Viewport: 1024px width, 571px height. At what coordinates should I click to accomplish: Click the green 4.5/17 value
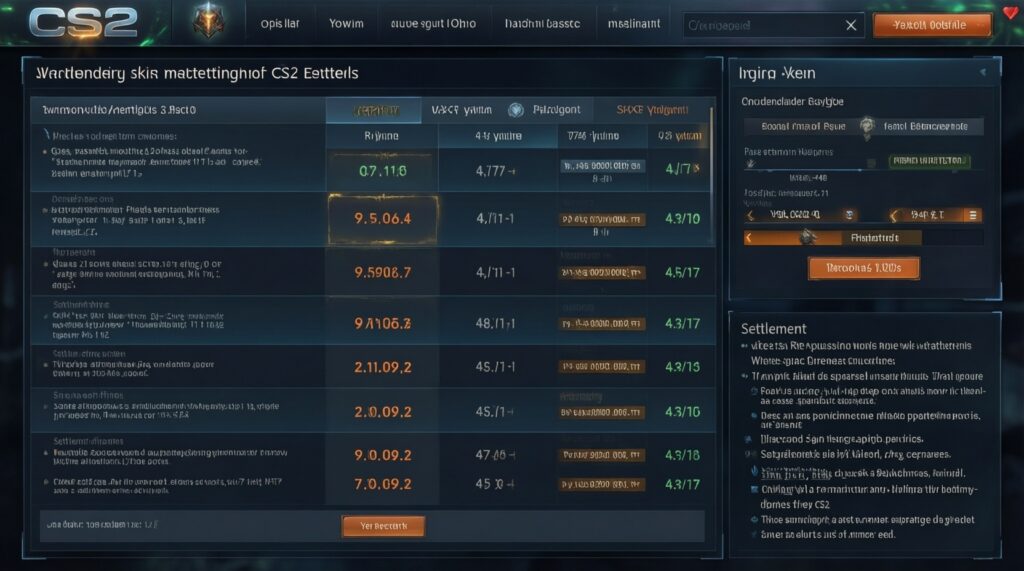point(682,272)
